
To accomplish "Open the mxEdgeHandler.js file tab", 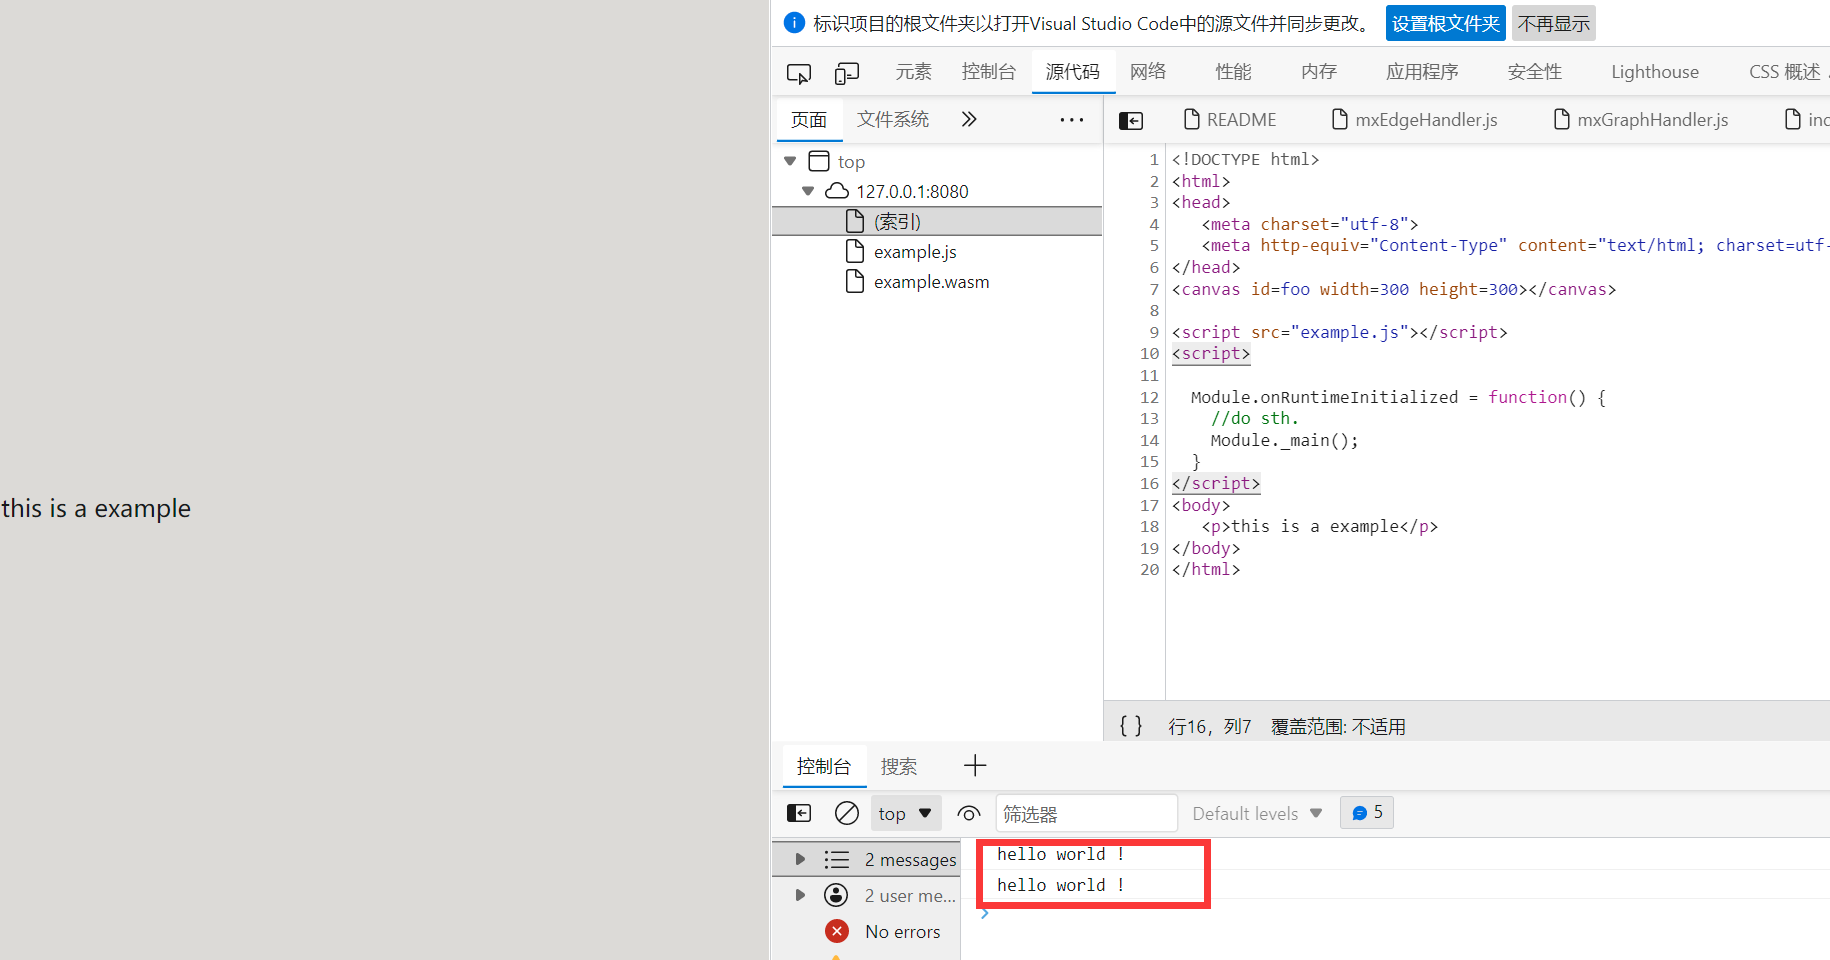I will pos(1415,120).
